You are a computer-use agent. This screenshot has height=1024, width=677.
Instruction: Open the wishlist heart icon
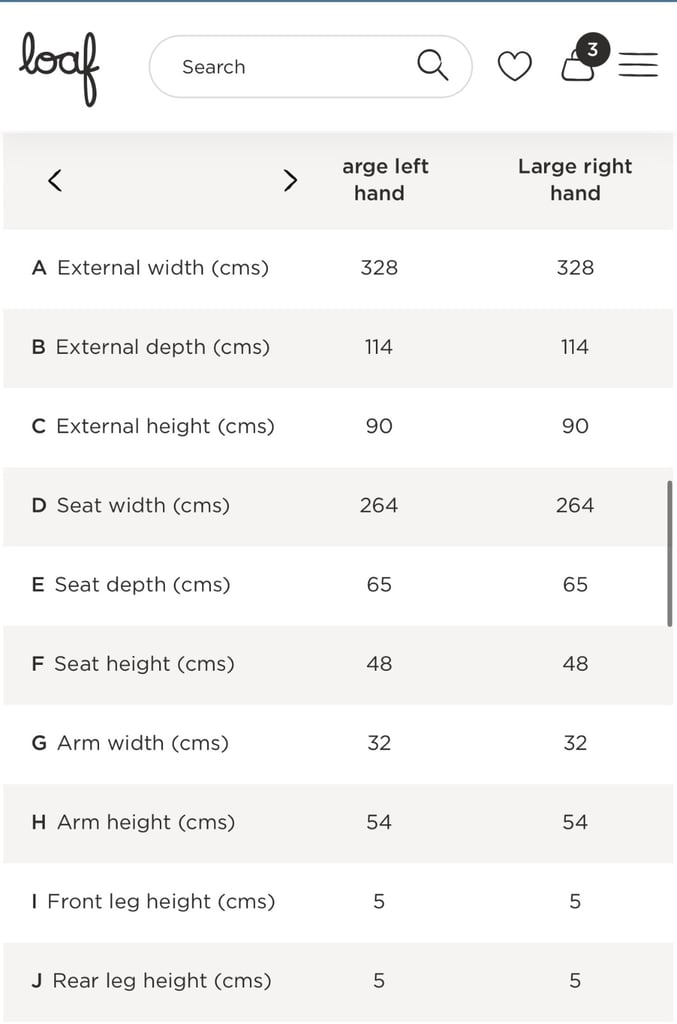coord(514,67)
